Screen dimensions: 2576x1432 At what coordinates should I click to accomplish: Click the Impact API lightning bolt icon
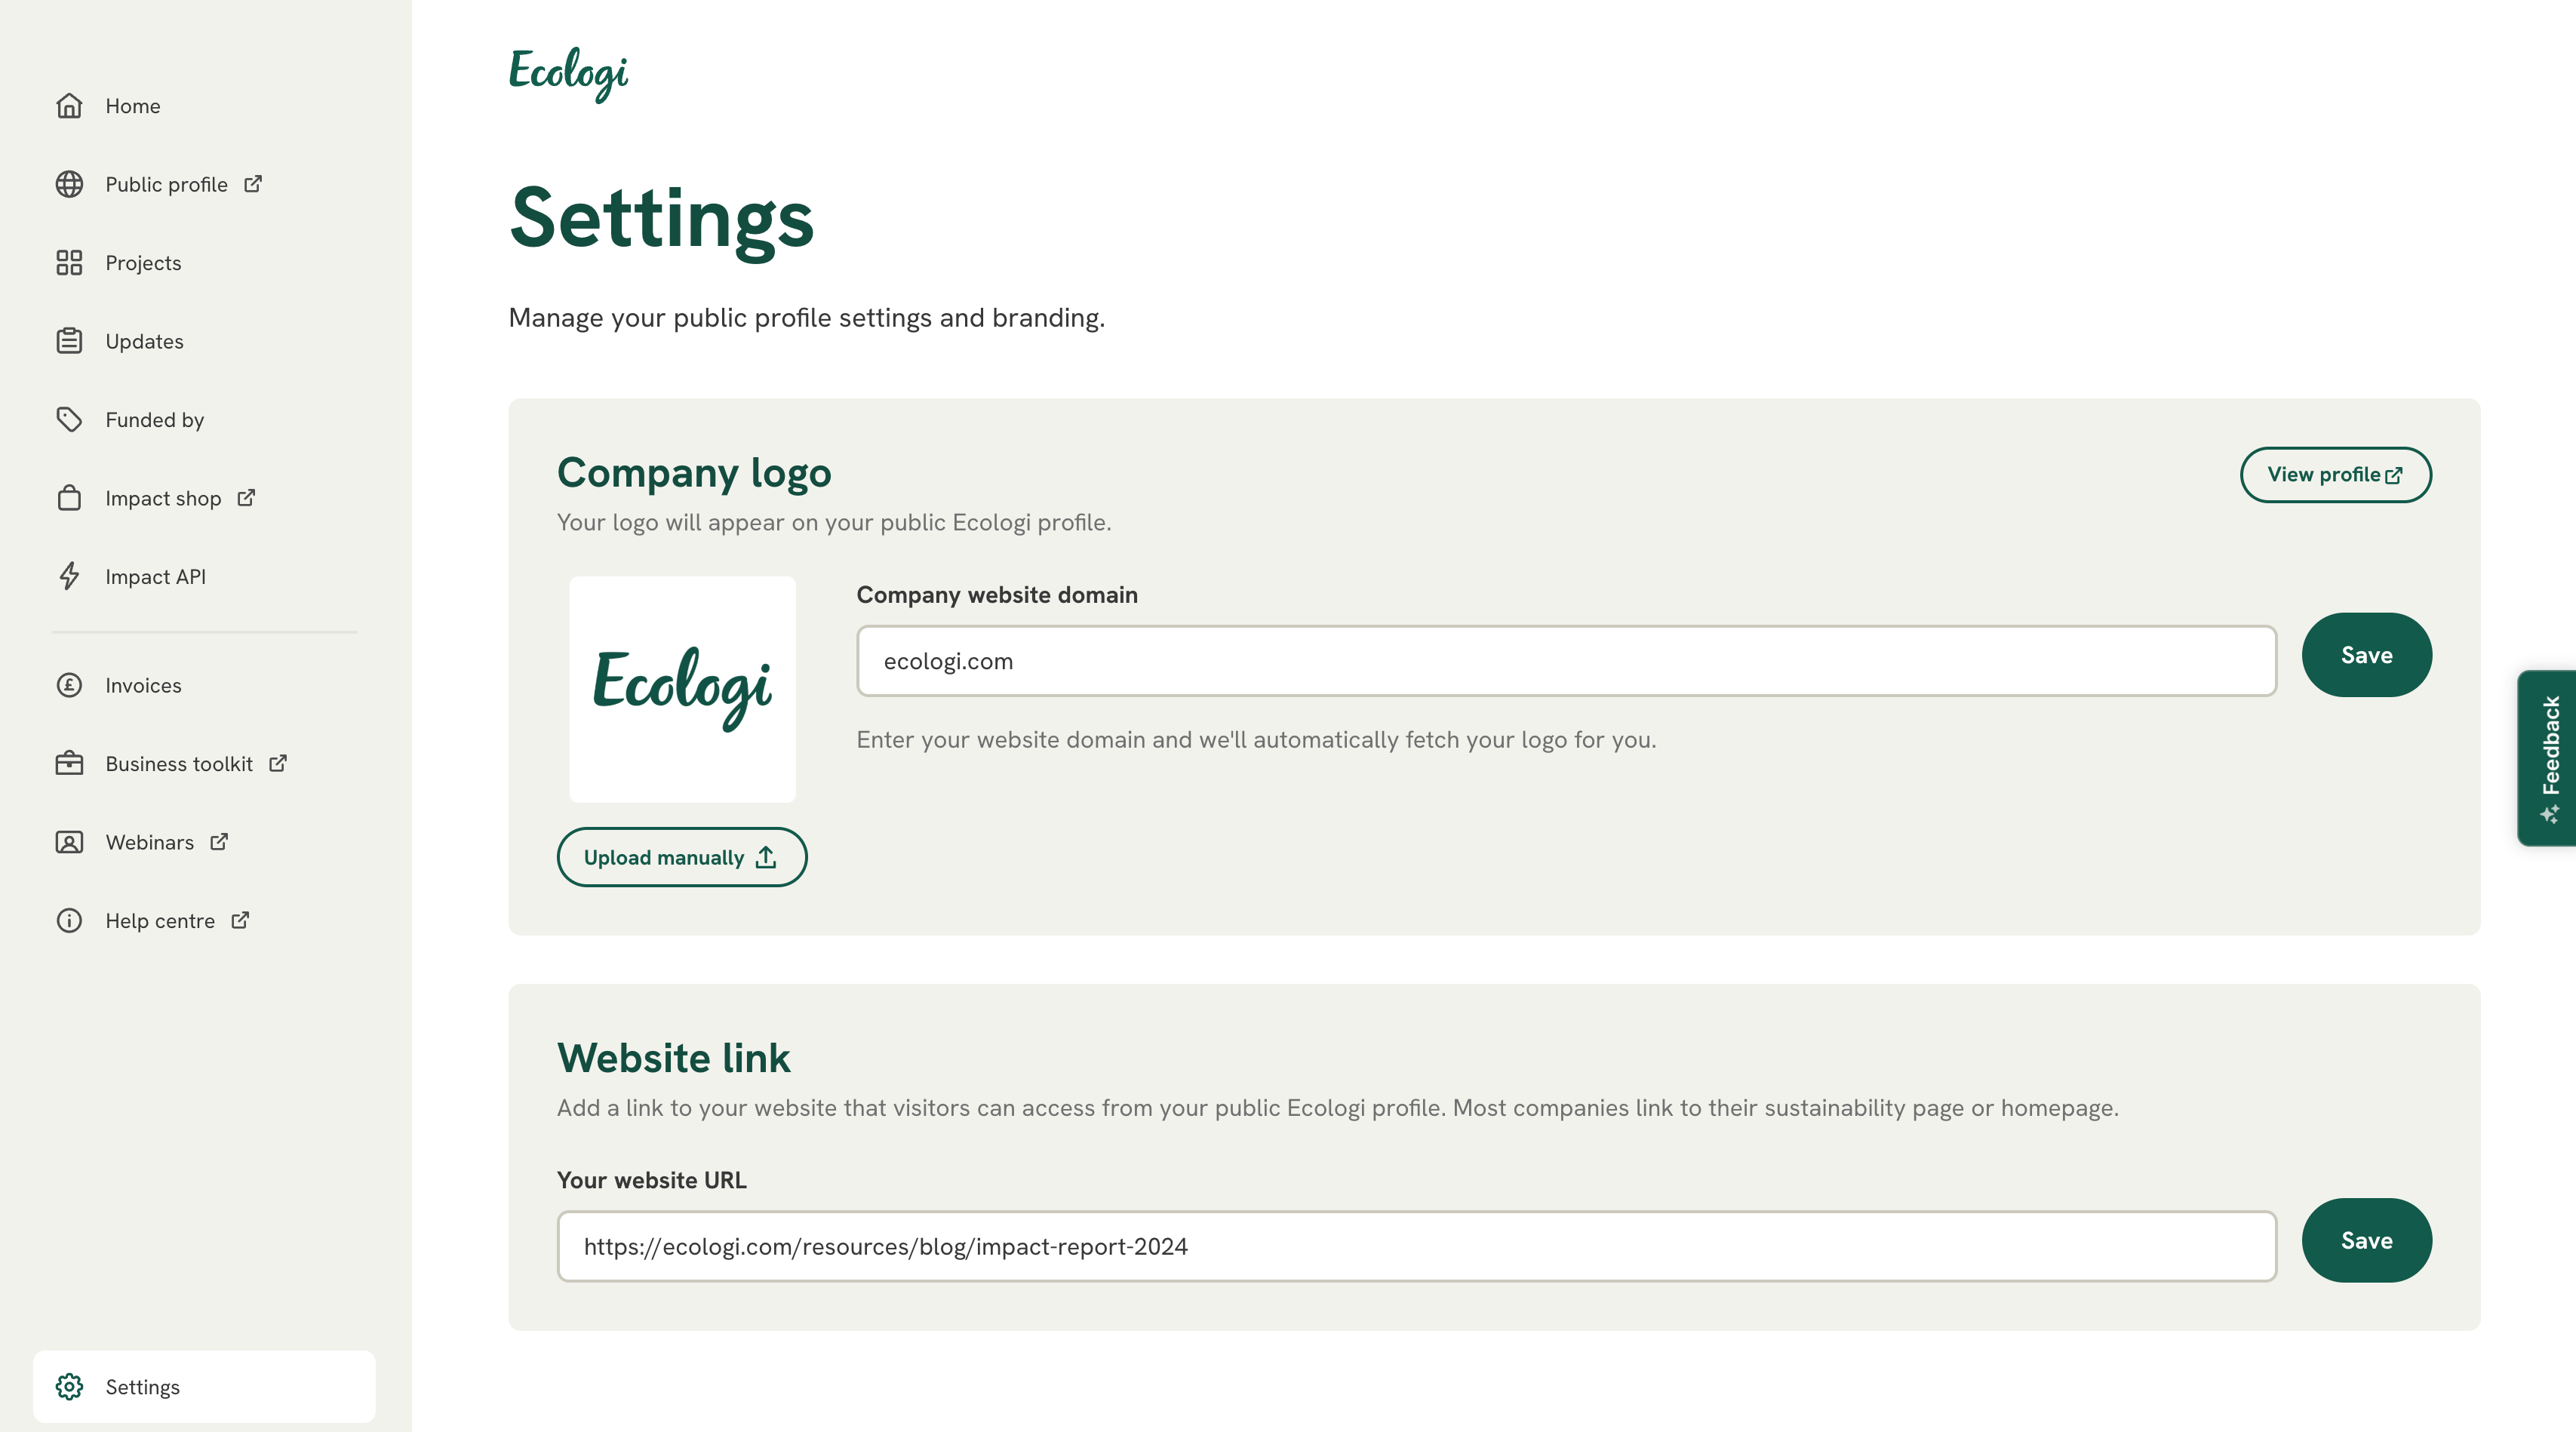[69, 577]
